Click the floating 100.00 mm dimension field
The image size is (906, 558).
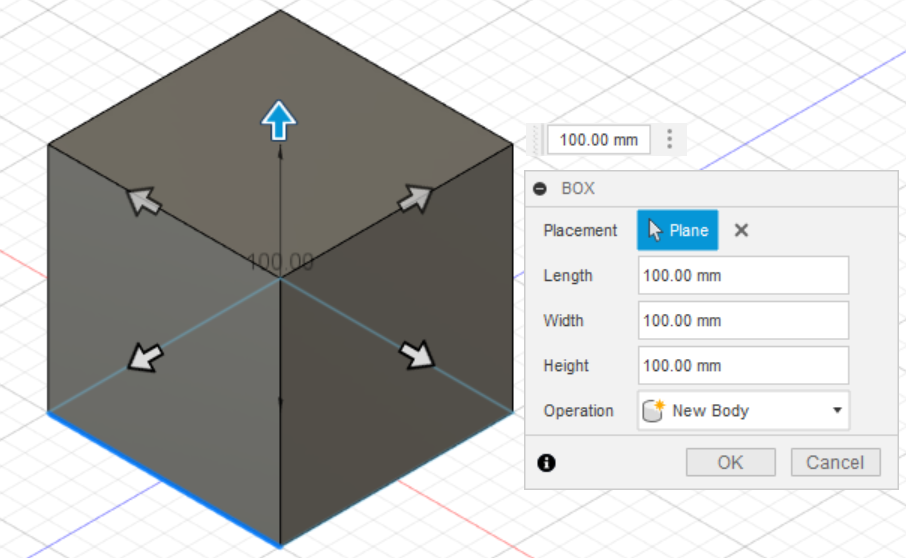599,140
